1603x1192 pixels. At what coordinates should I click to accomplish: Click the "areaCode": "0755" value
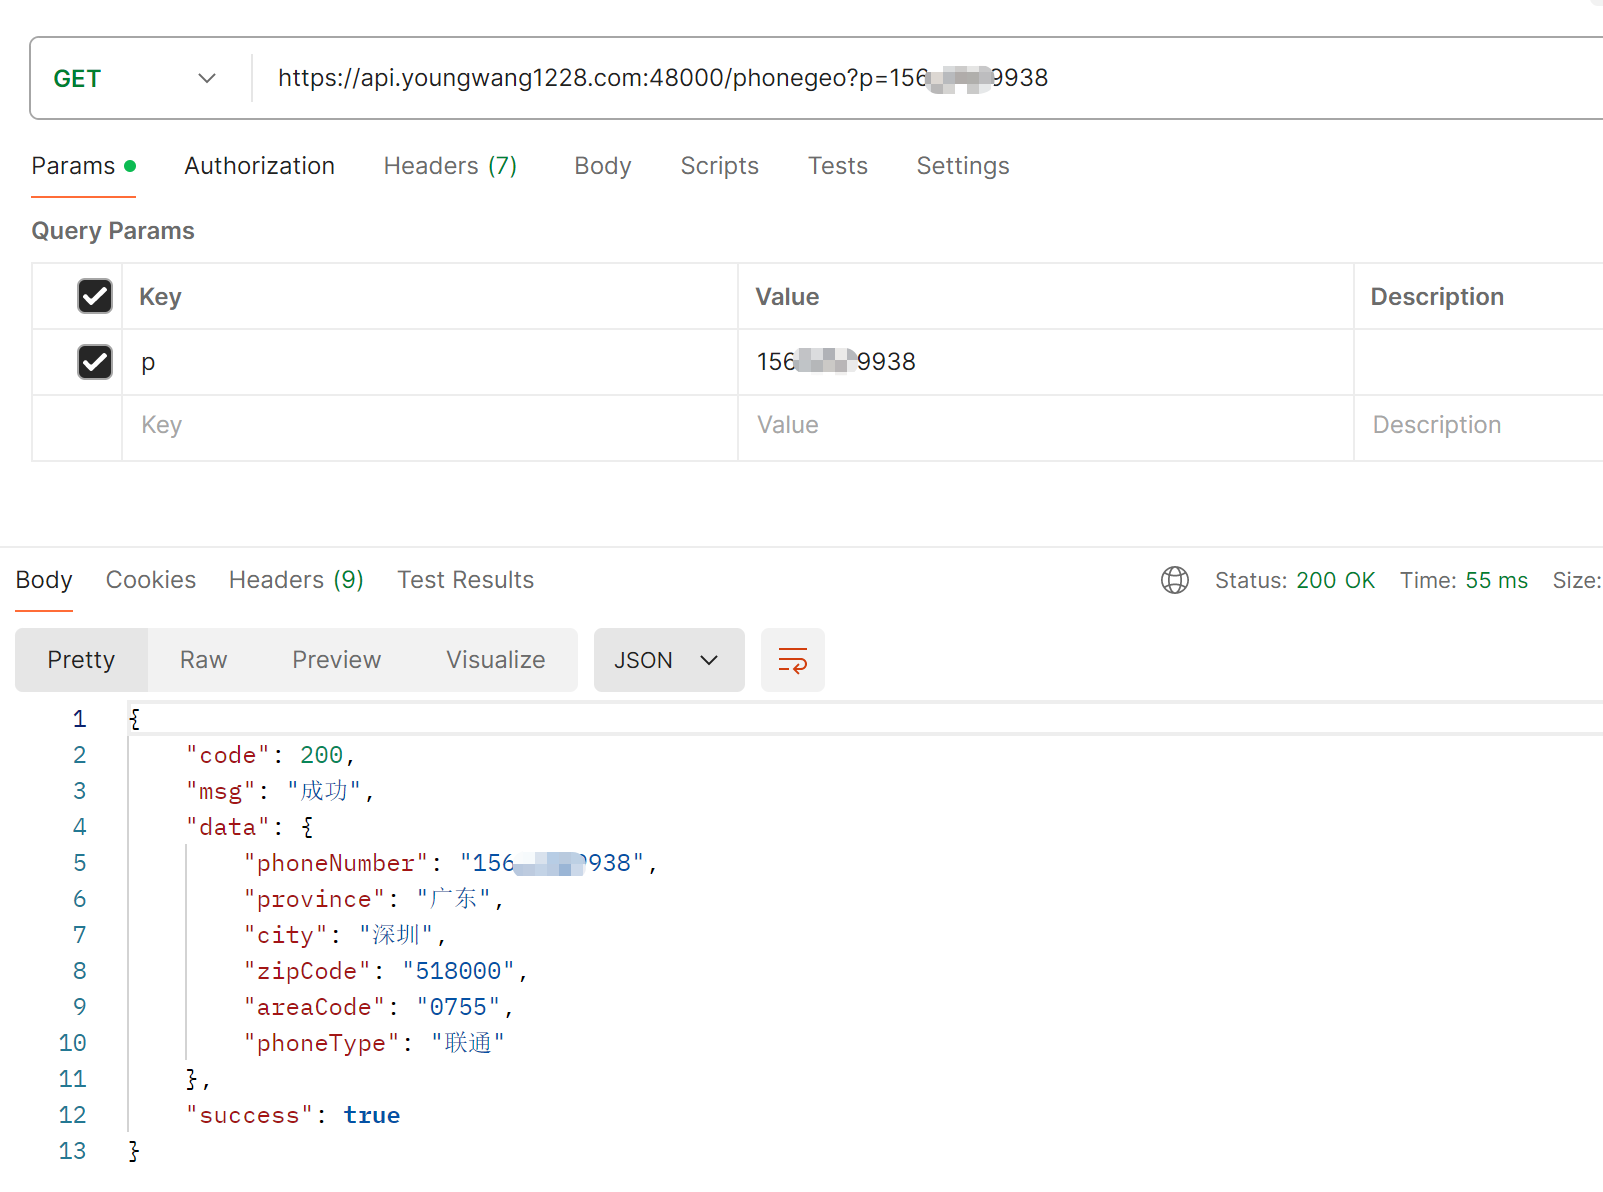[x=459, y=1007]
